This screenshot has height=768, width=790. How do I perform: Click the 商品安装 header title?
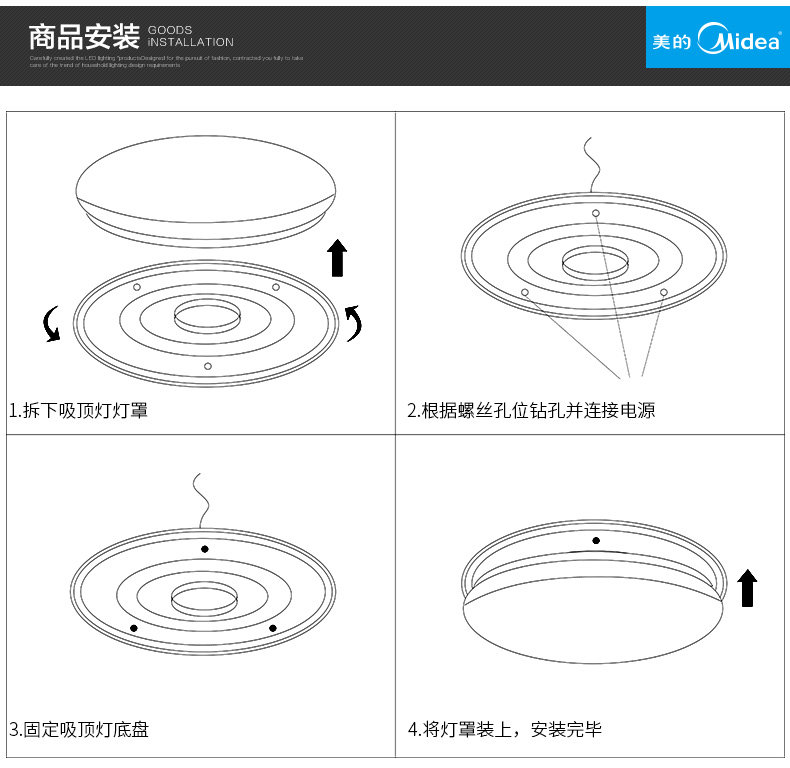[84, 37]
